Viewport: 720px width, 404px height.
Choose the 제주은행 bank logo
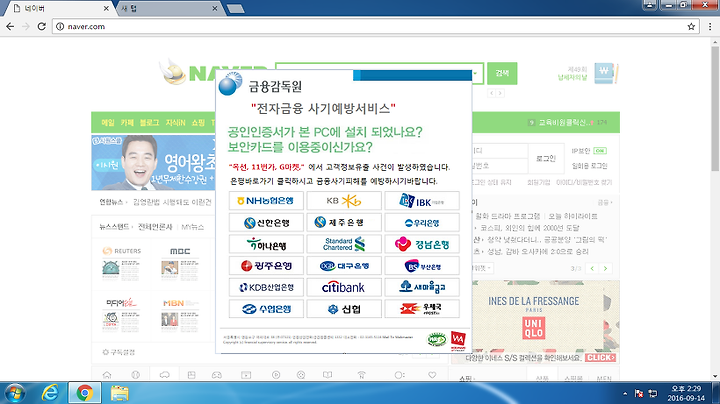tap(344, 223)
